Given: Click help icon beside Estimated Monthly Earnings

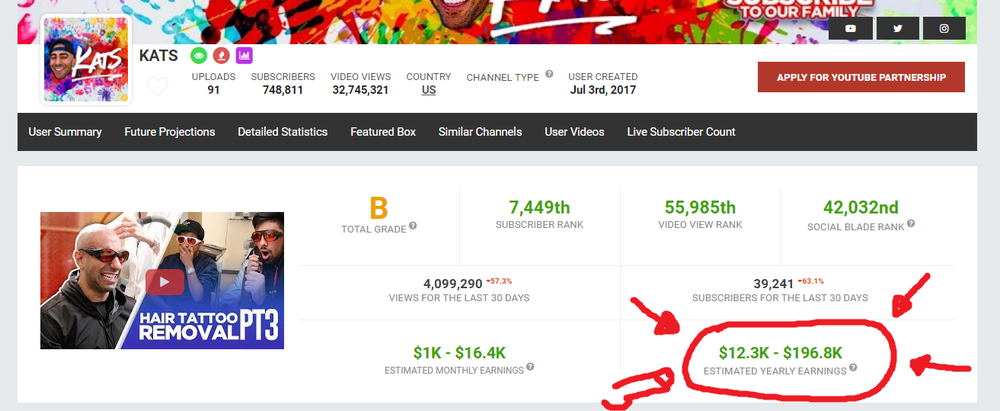Looking at the screenshot, I should (x=530, y=368).
